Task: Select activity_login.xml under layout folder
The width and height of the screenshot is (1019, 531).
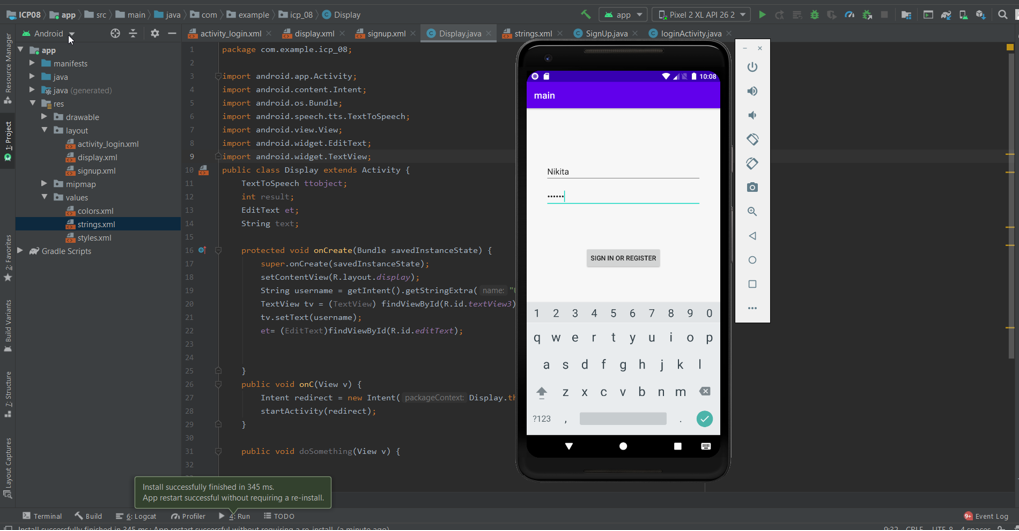Action: tap(102, 144)
